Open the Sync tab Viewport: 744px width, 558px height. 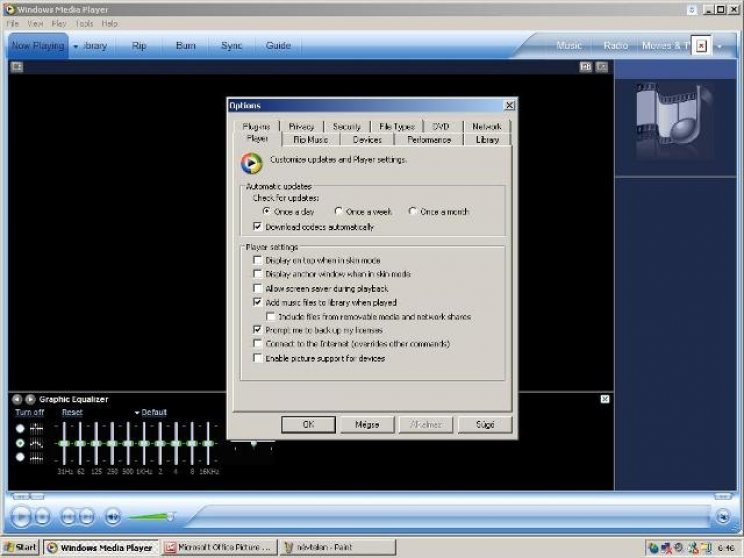(x=232, y=46)
